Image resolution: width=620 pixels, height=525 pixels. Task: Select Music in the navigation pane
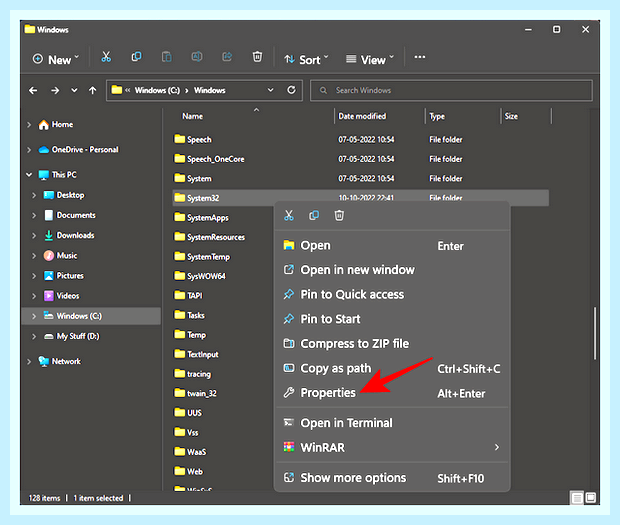pyautogui.click(x=67, y=255)
